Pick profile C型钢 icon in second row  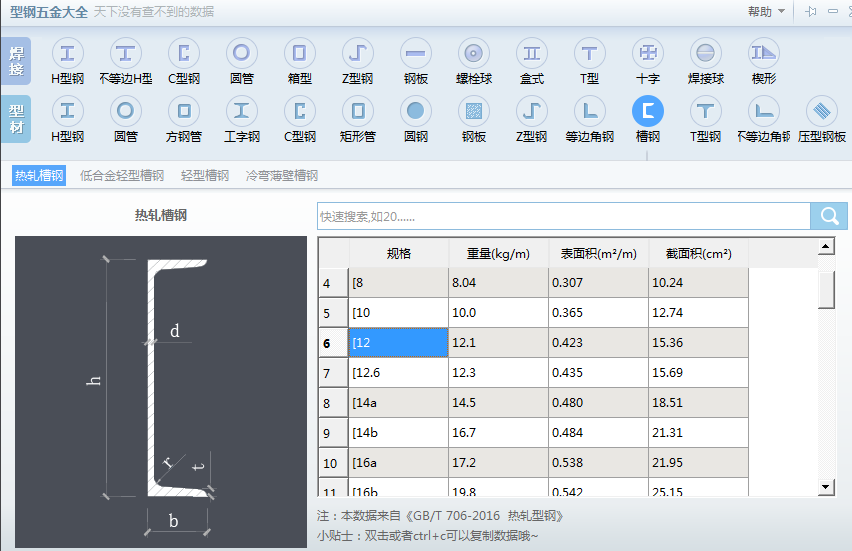[299, 111]
